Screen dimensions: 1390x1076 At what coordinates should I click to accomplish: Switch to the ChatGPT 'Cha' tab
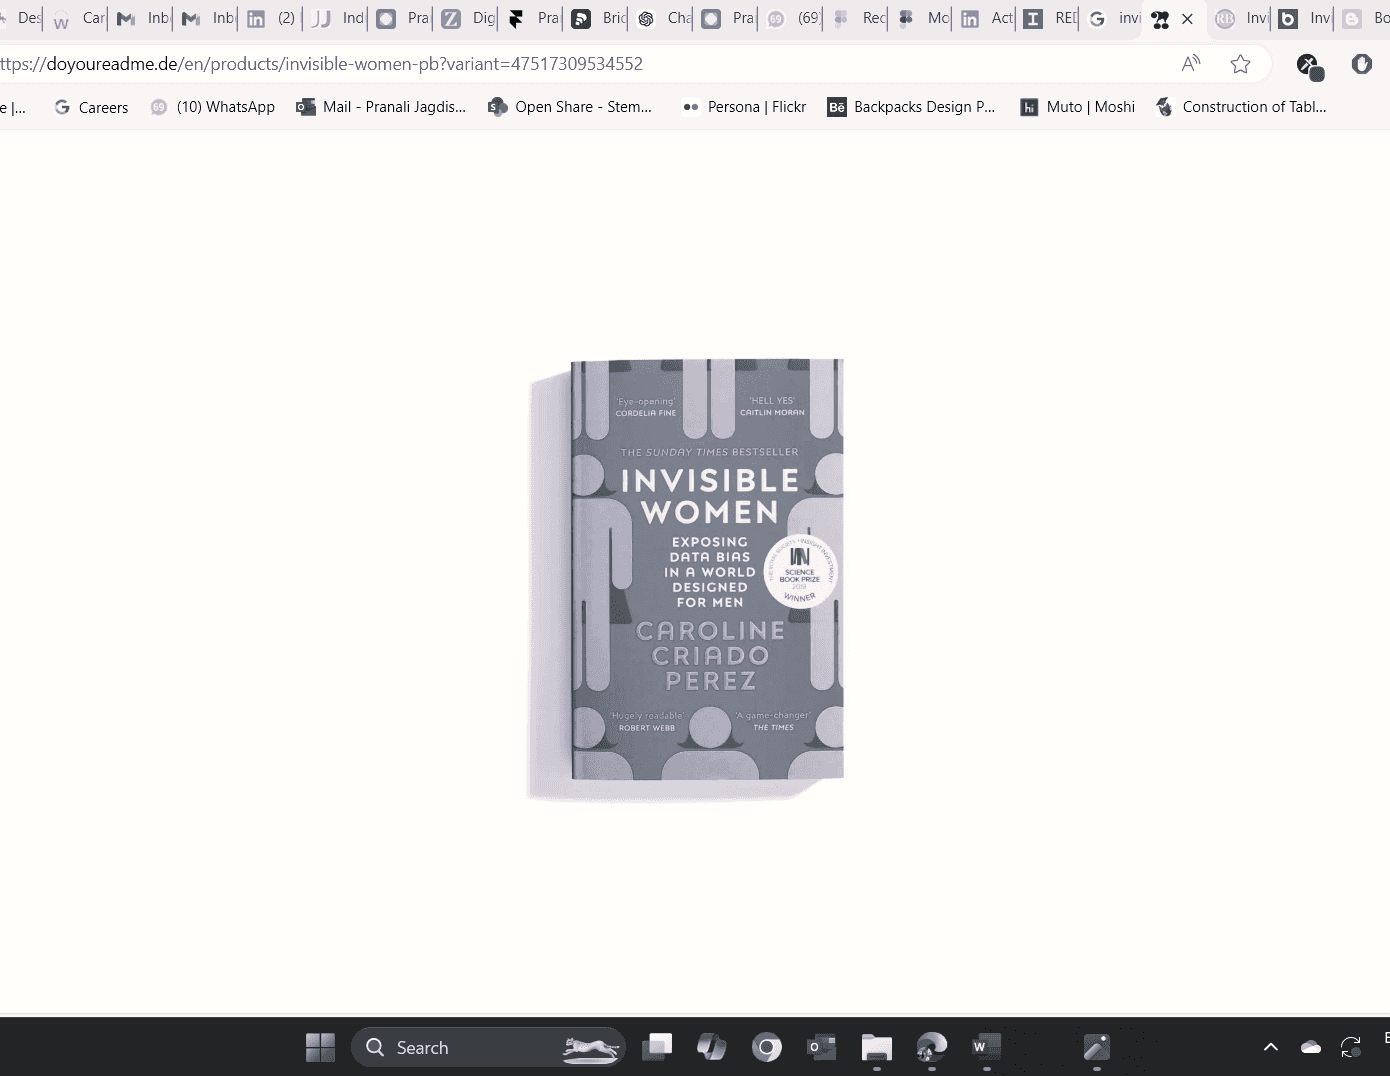pos(663,19)
